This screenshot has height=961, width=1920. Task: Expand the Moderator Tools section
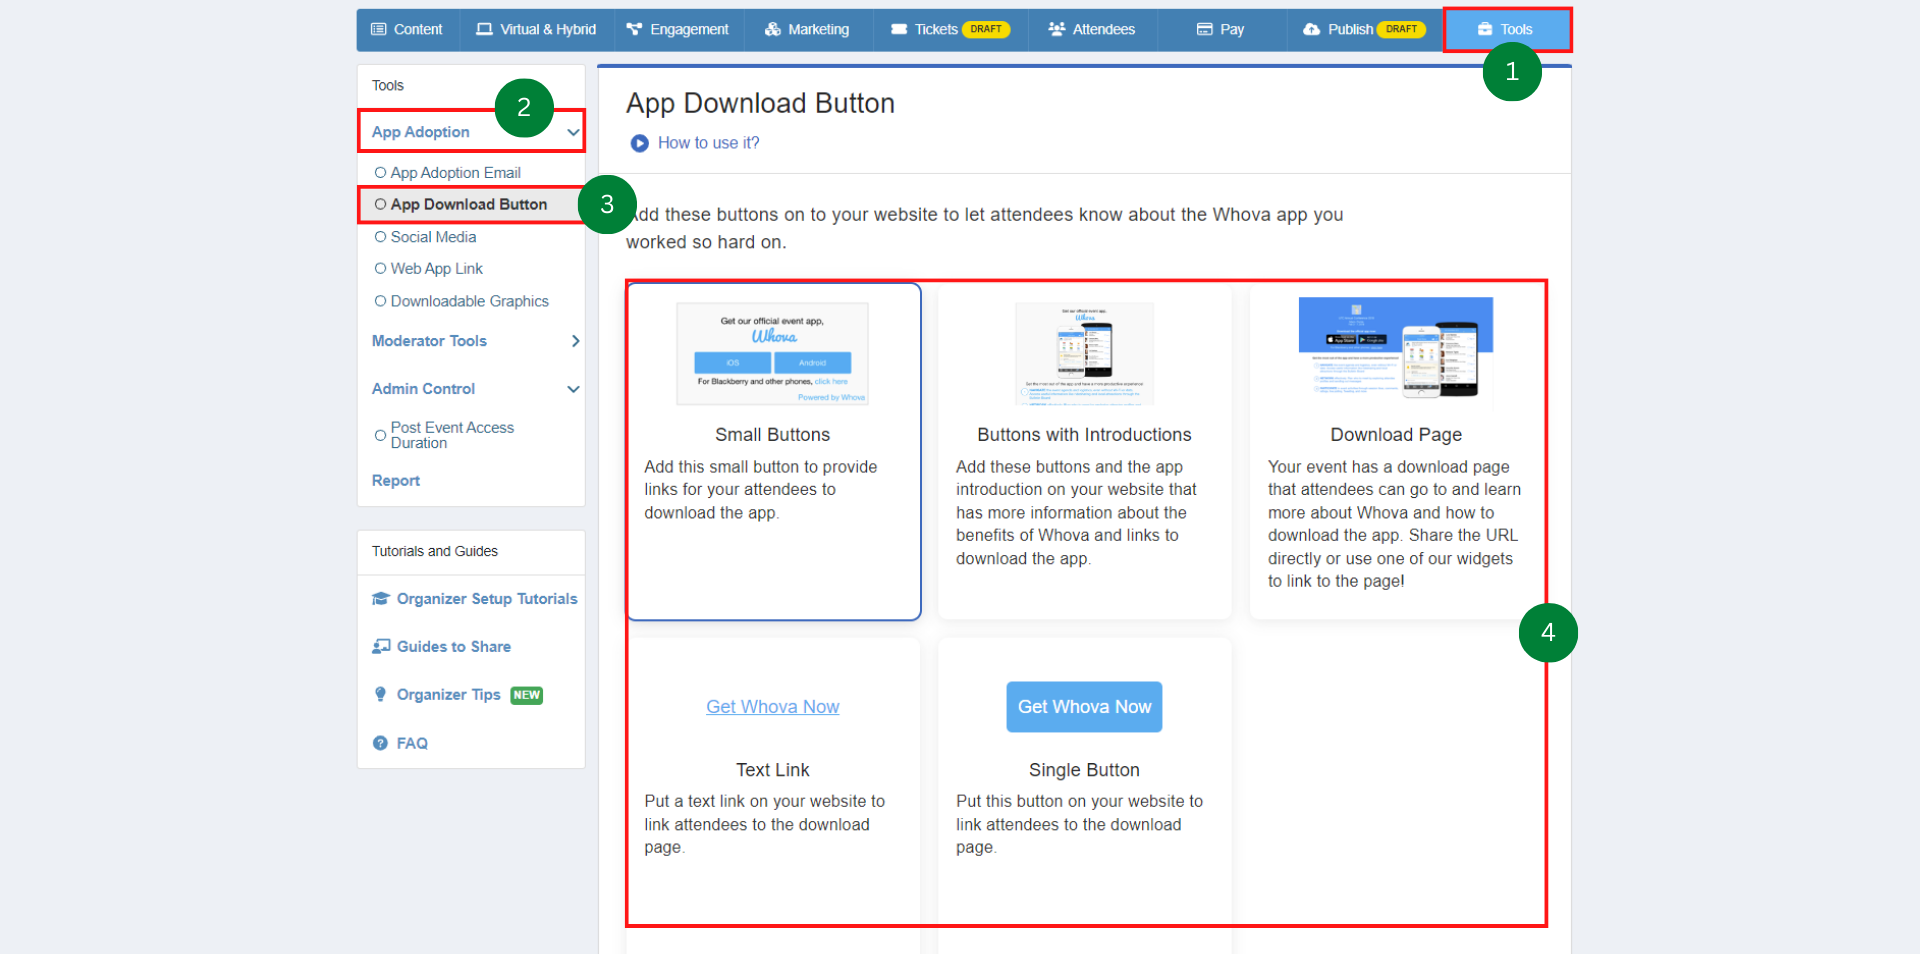(x=575, y=341)
